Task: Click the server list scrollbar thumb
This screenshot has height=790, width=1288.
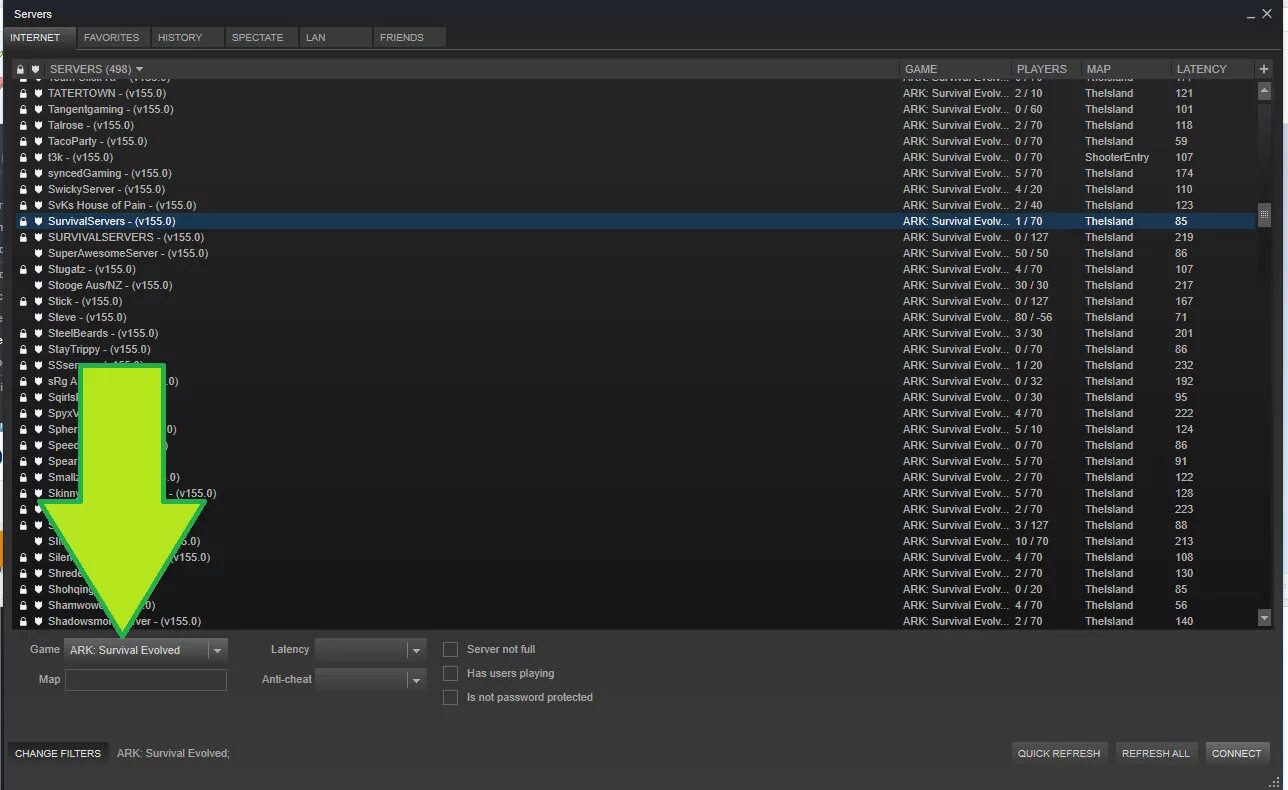Action: [1264, 214]
